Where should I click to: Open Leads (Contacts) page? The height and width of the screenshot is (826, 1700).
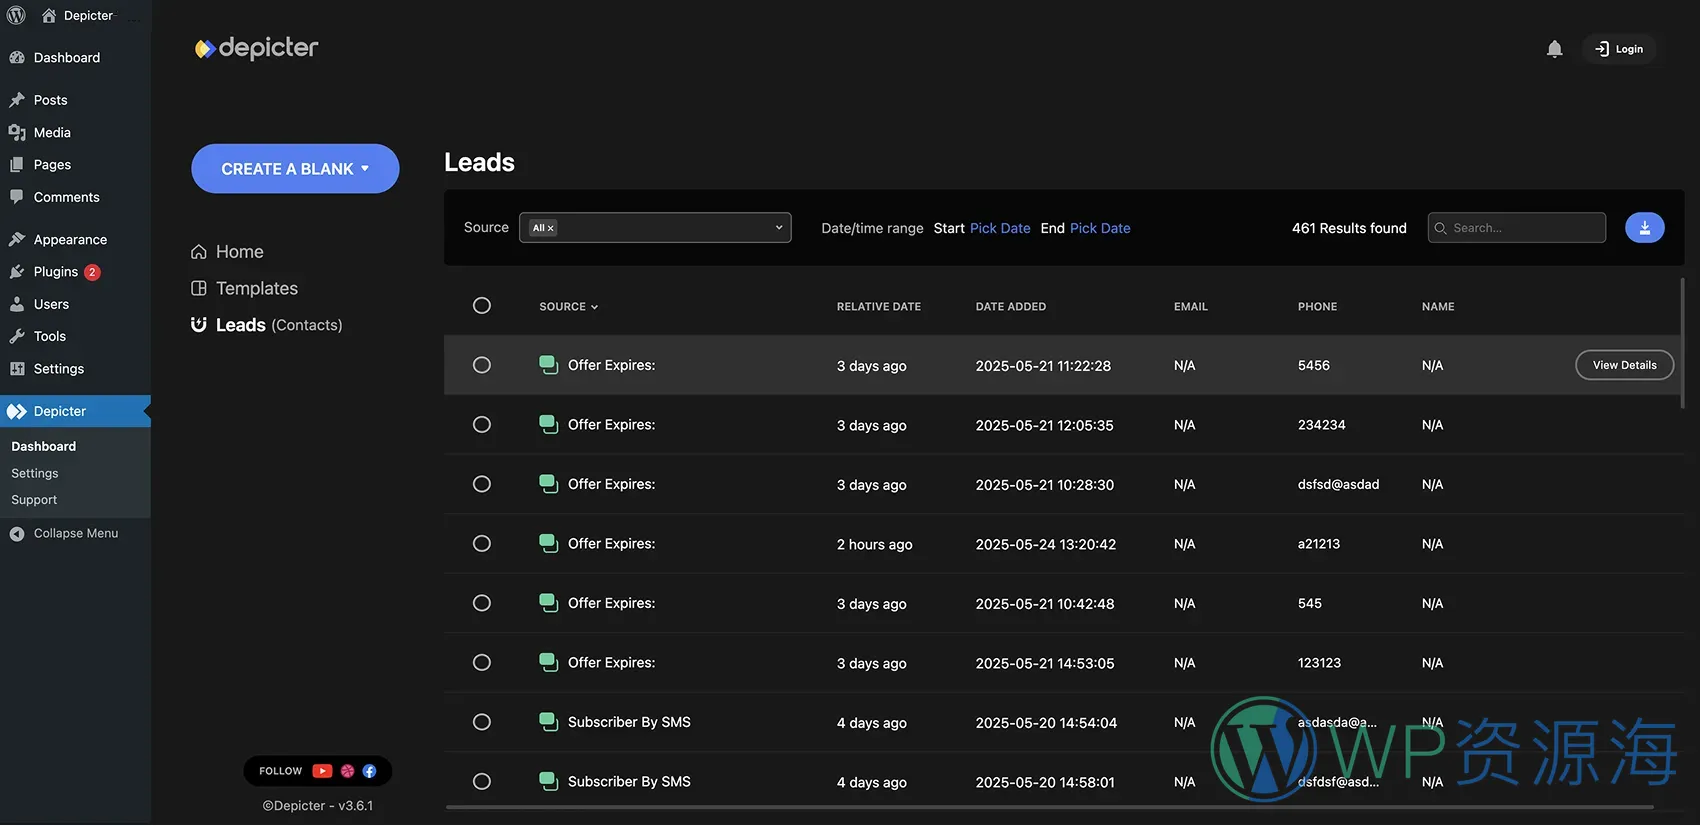(x=266, y=325)
